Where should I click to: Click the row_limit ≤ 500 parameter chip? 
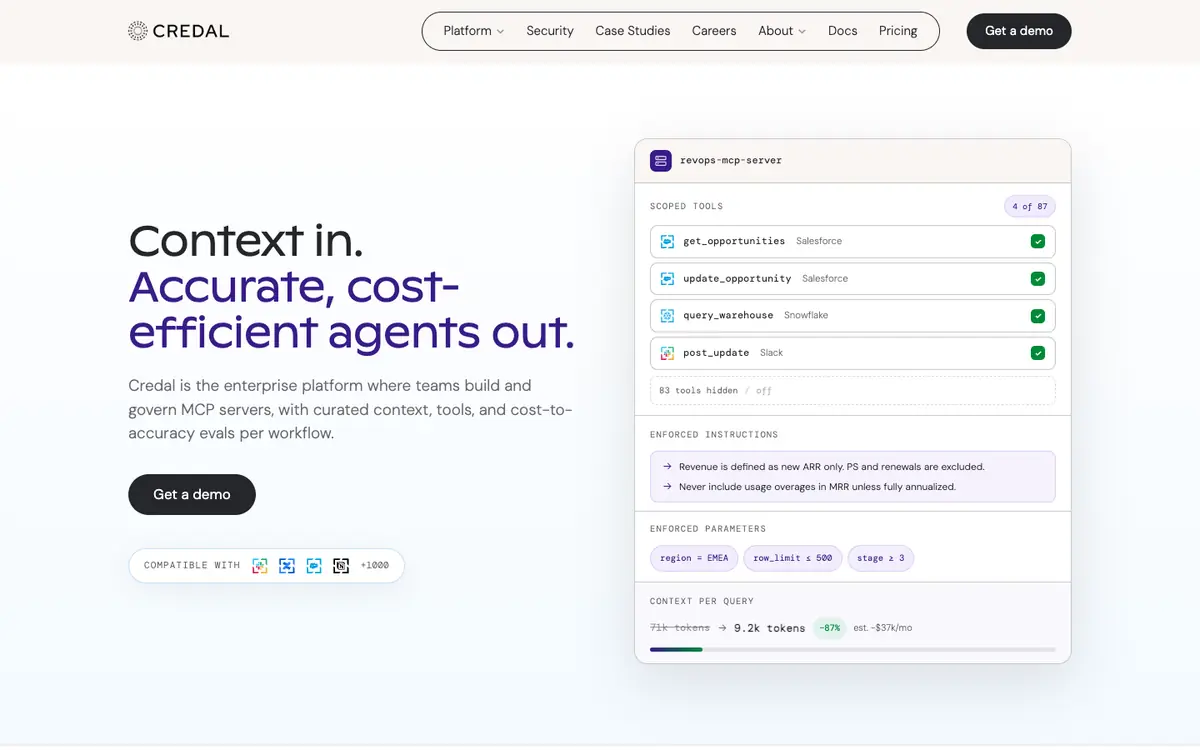(x=793, y=558)
